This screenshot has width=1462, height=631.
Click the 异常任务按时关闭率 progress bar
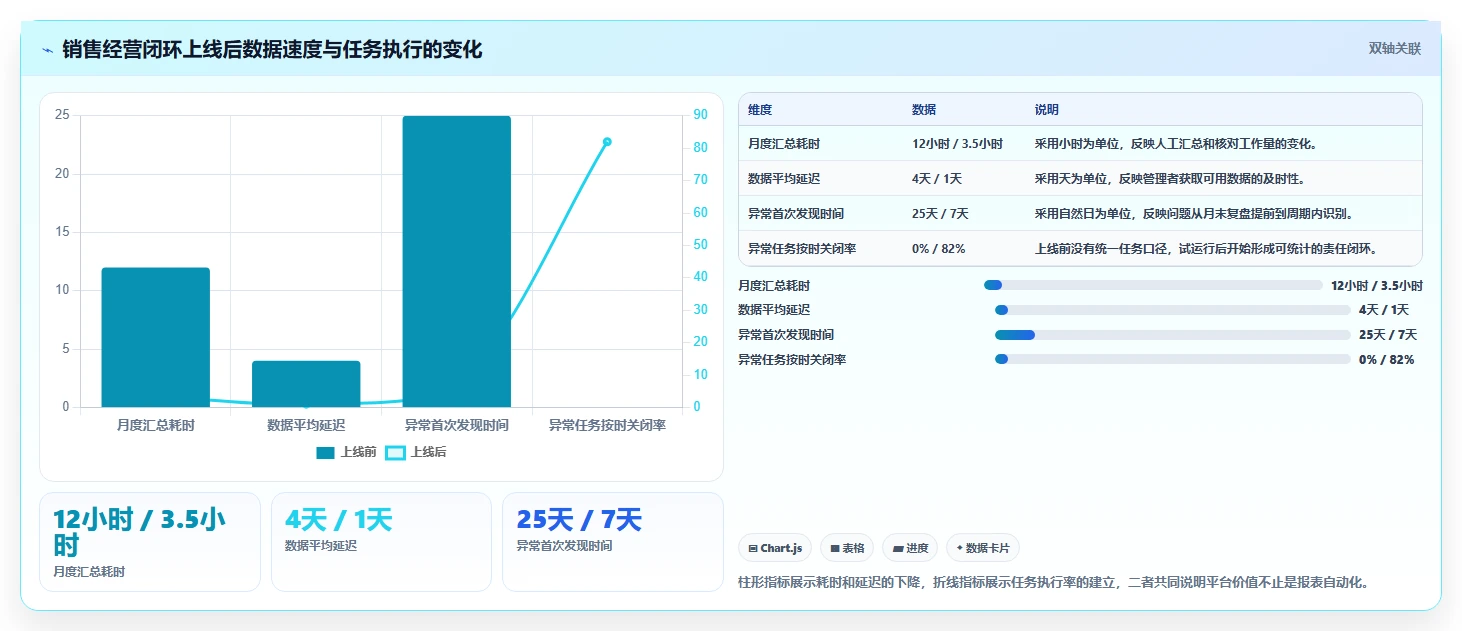[1173, 359]
